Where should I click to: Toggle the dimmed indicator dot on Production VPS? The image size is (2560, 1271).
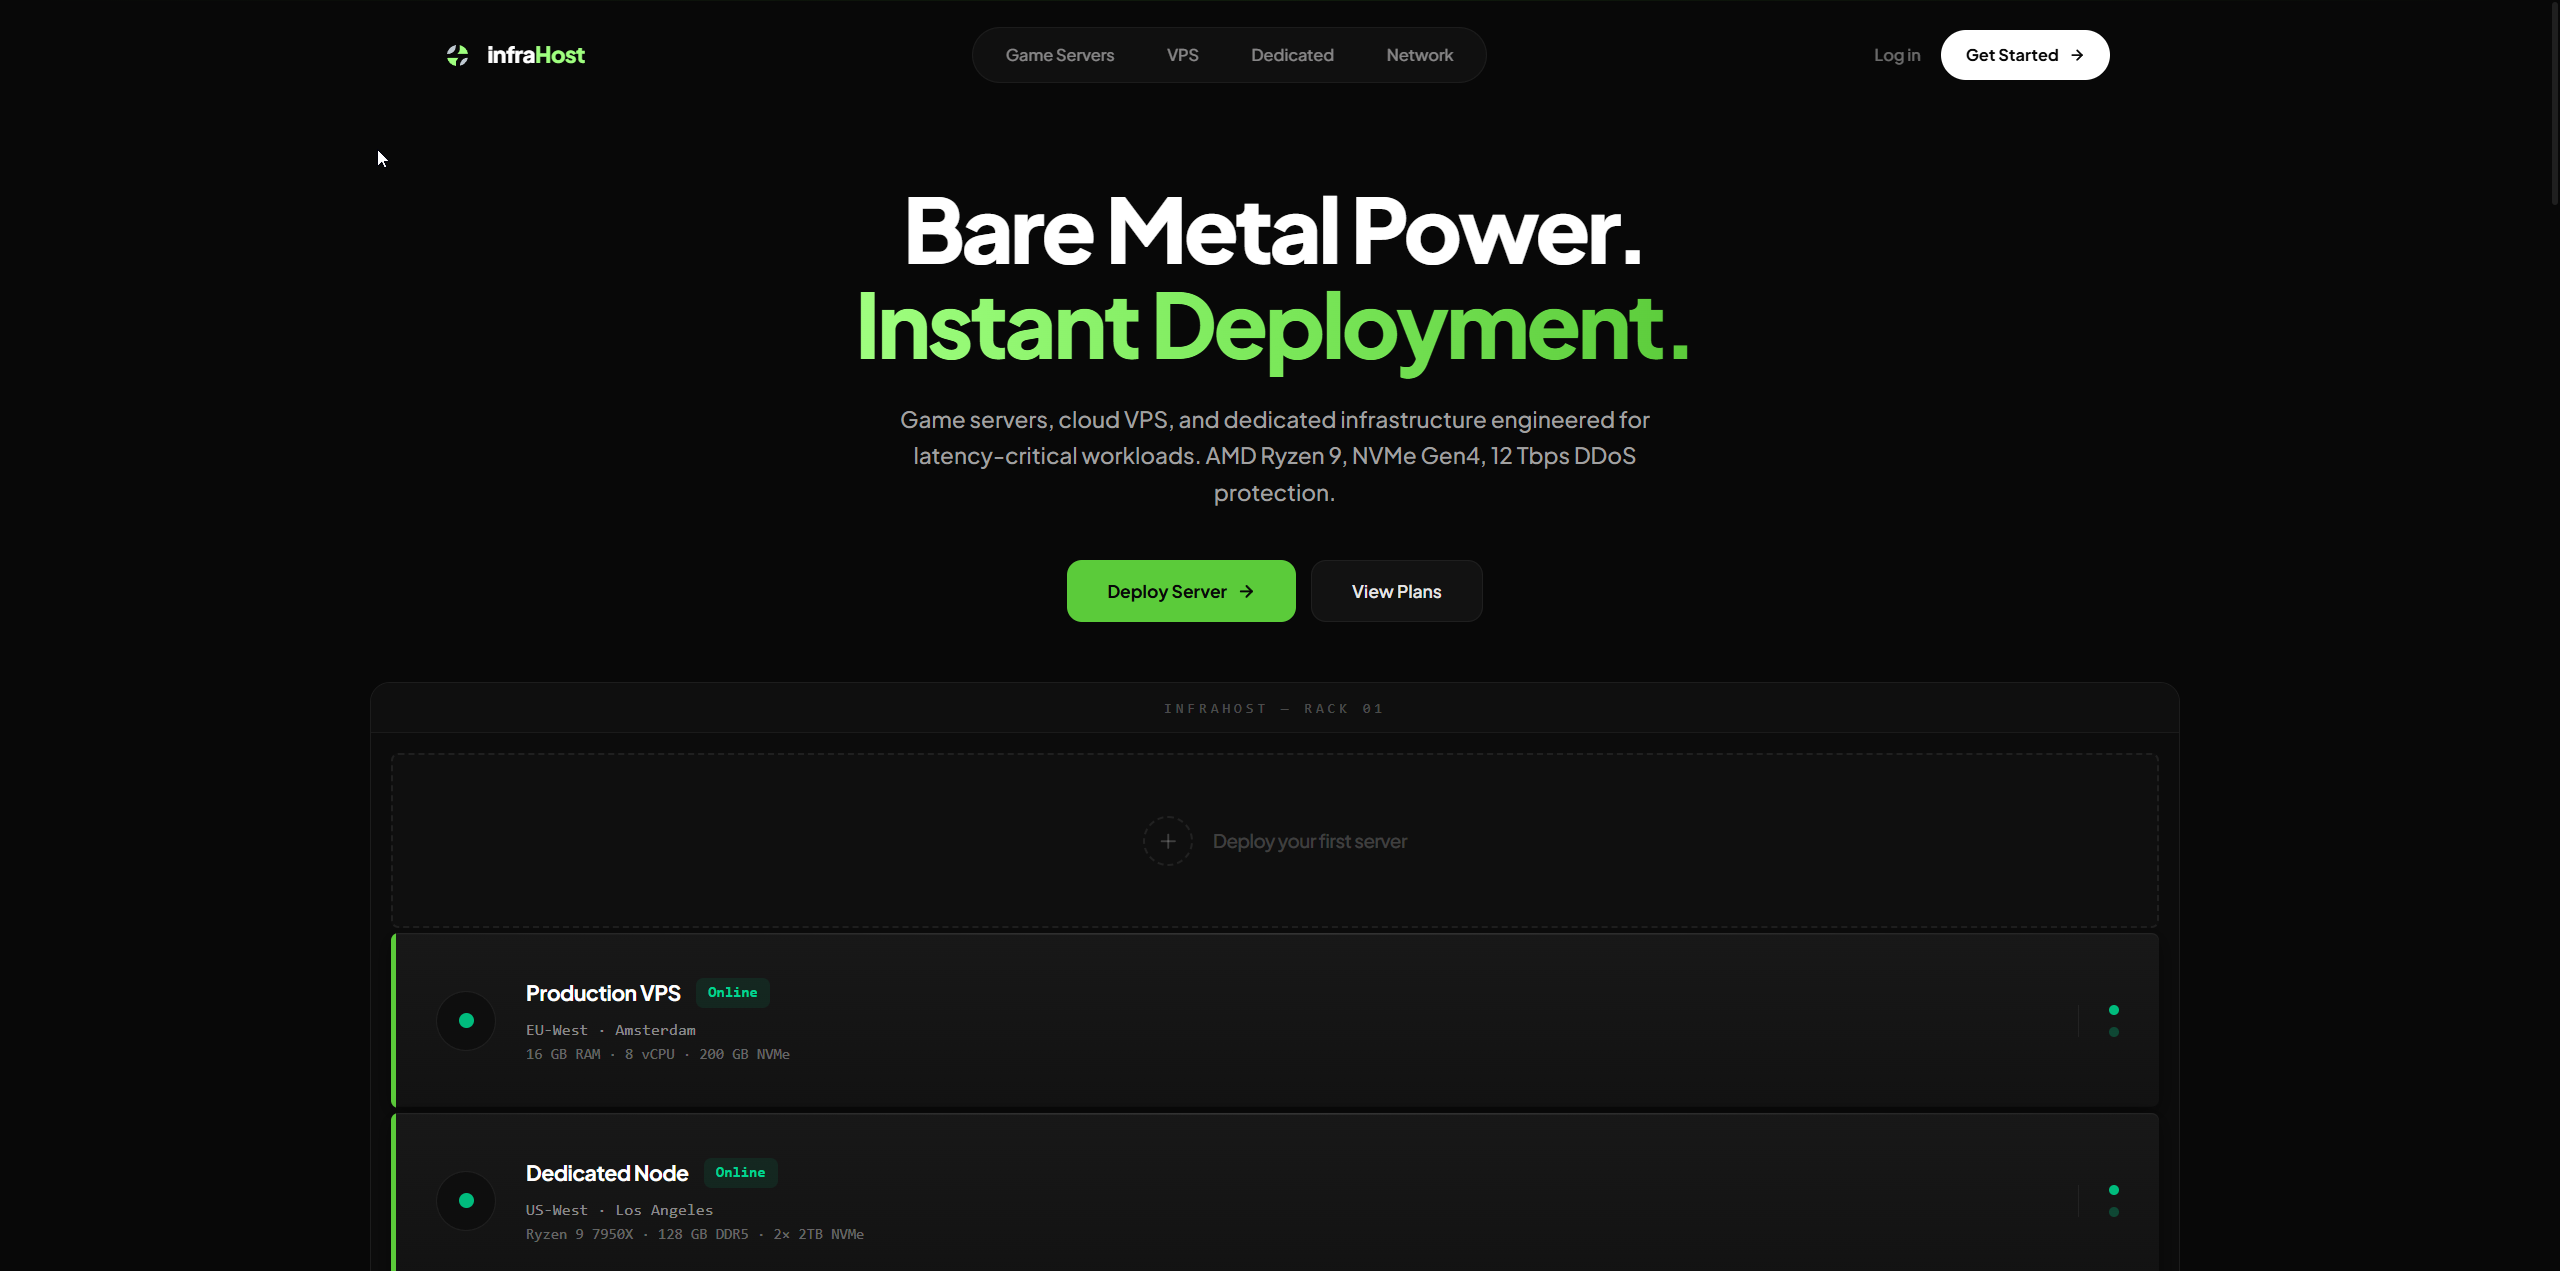[2114, 1030]
